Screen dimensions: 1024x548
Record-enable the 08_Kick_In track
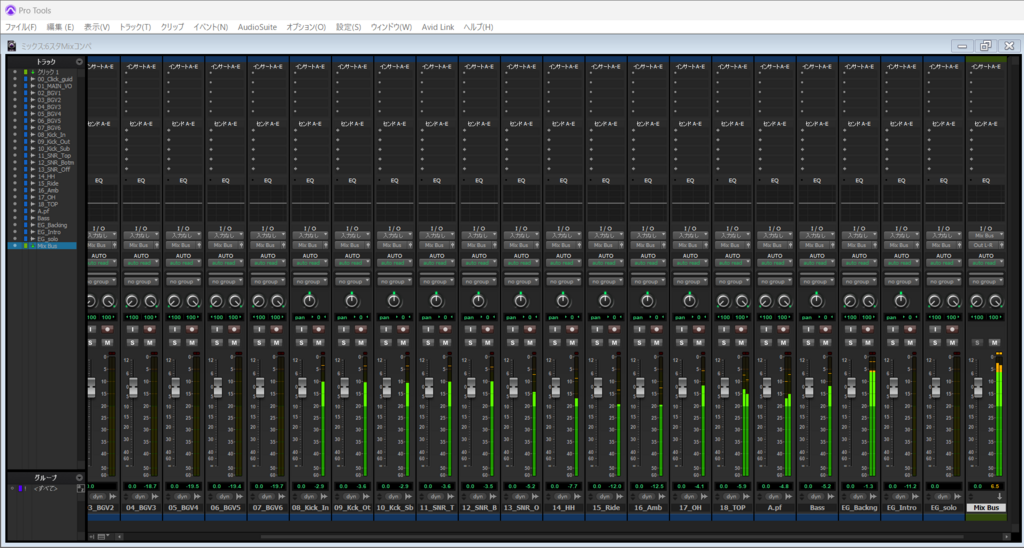pyautogui.click(x=318, y=328)
